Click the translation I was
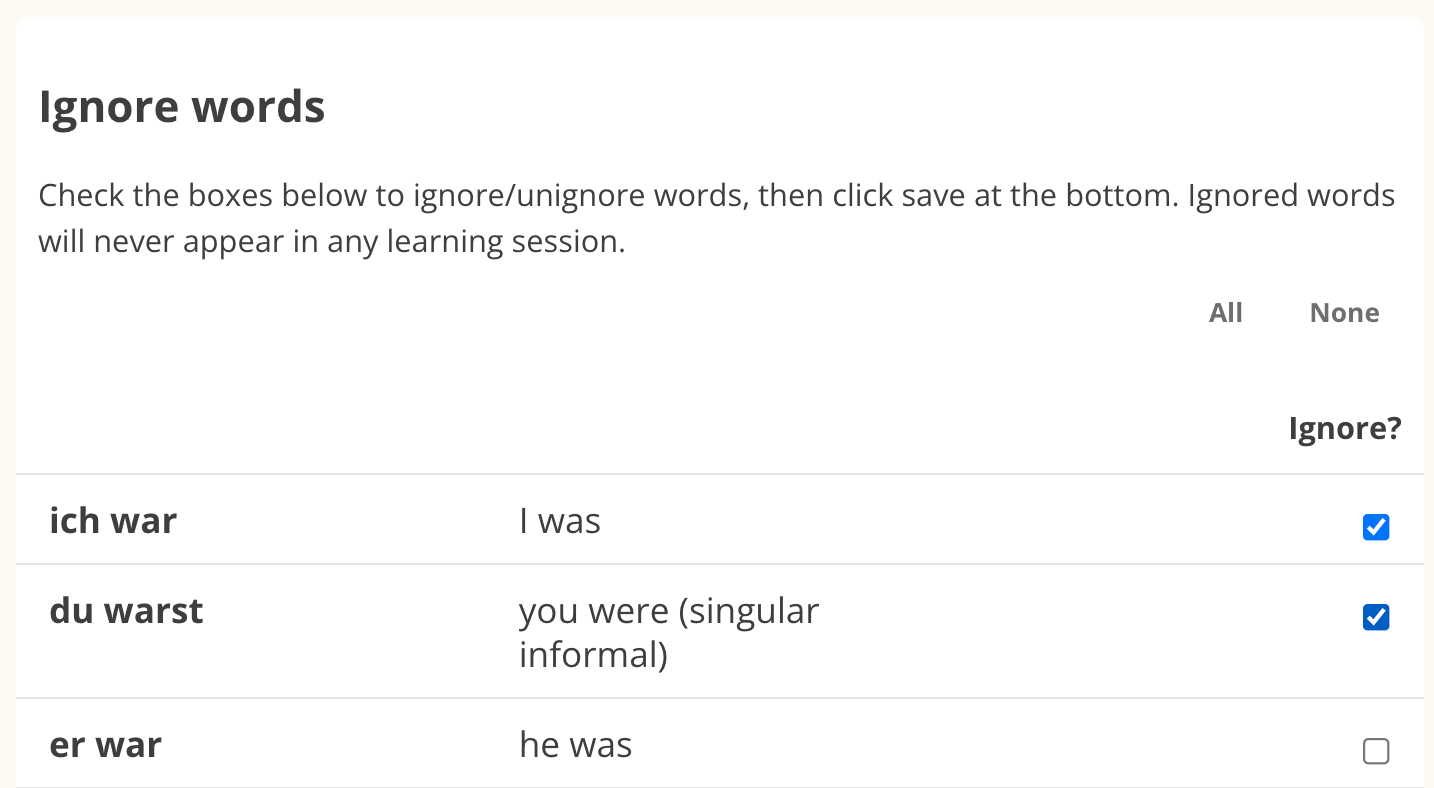 560,521
